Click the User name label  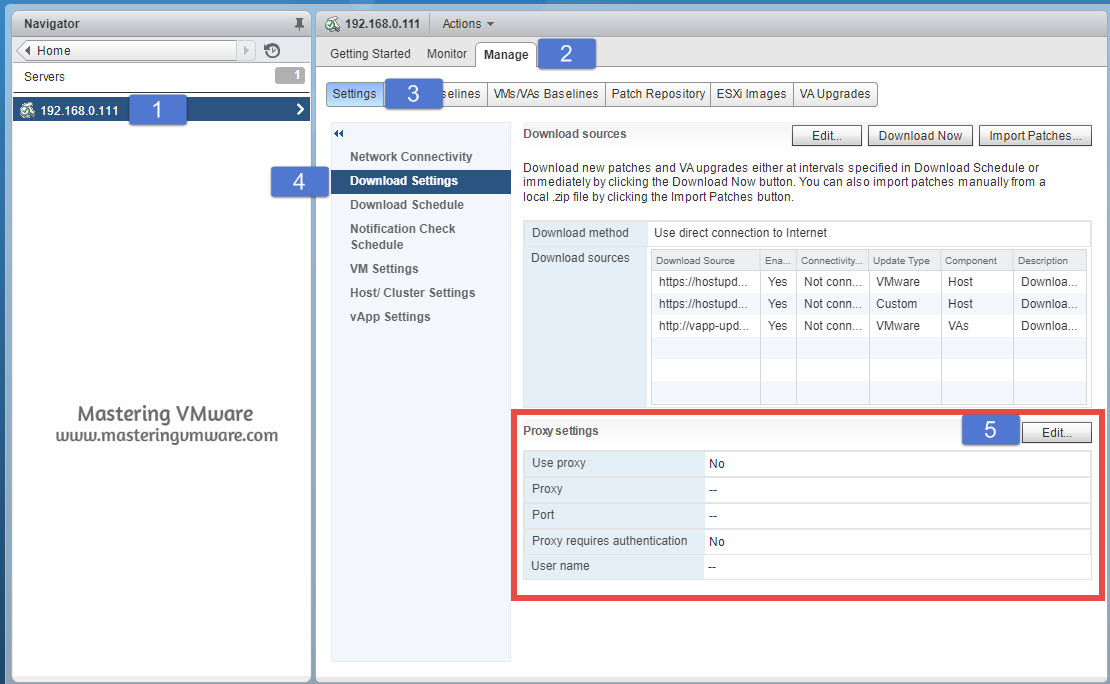coord(560,566)
